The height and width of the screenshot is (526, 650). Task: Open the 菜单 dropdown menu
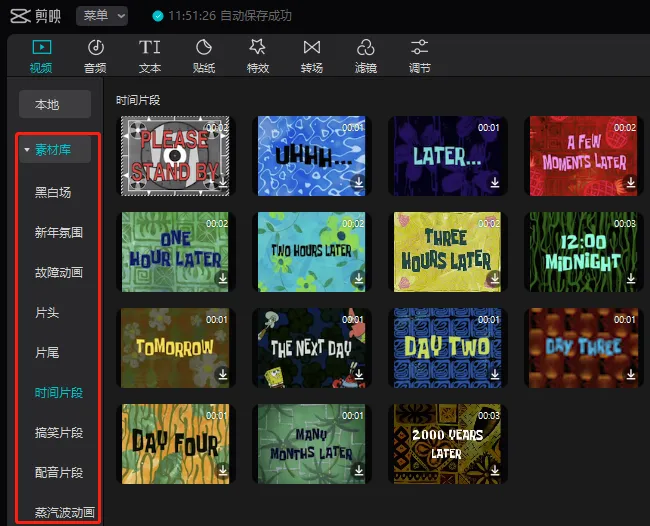click(102, 16)
